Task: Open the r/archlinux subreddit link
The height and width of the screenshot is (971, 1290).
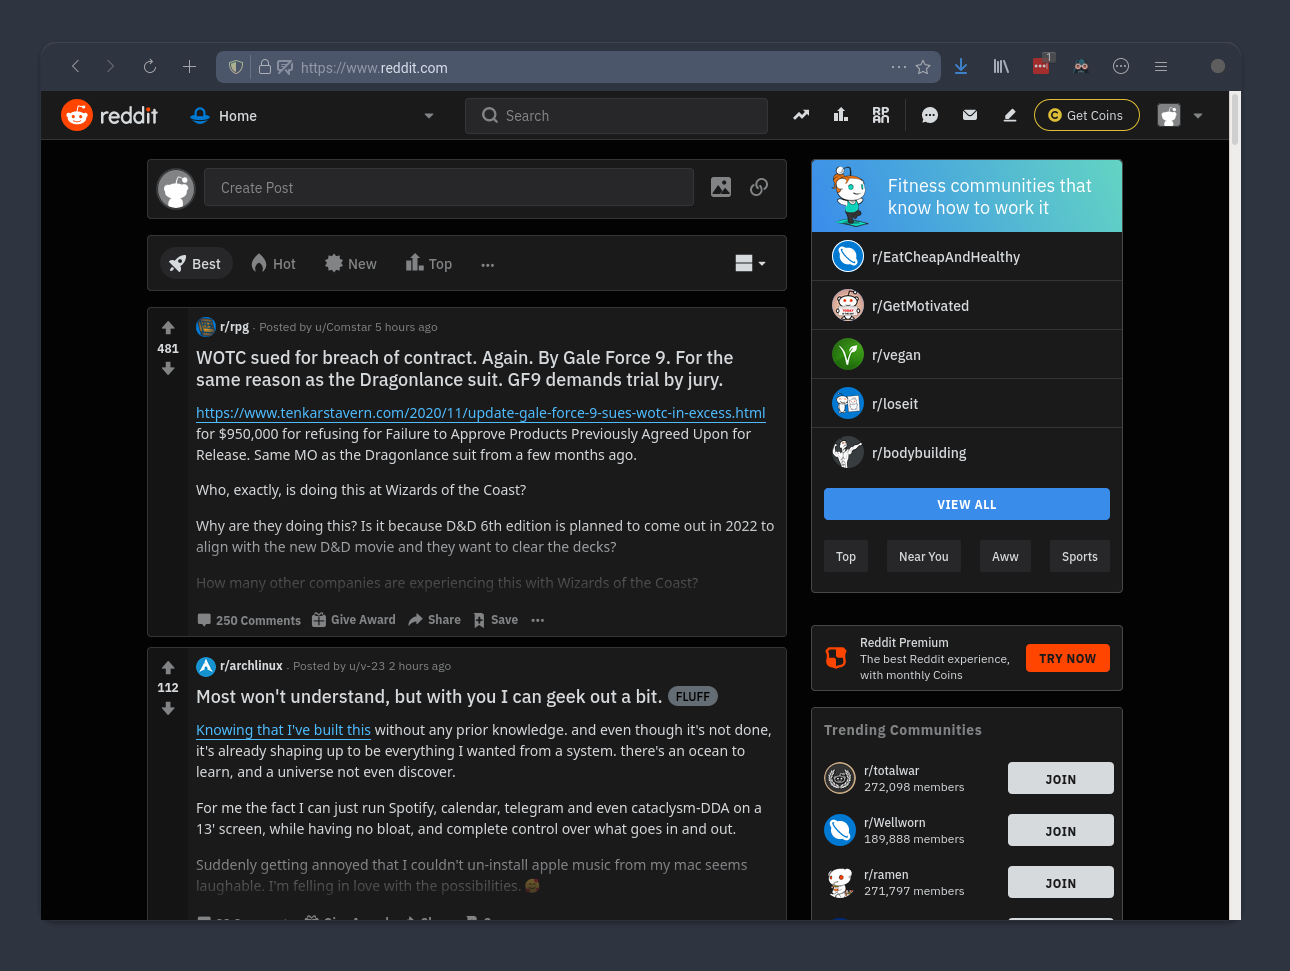Action: (x=251, y=665)
